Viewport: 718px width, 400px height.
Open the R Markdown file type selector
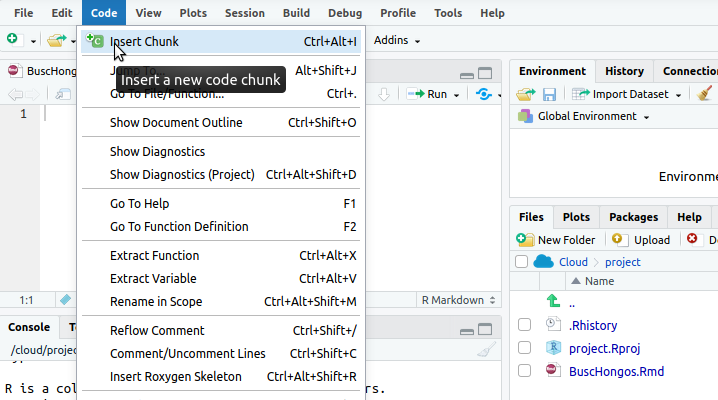tap(458, 300)
